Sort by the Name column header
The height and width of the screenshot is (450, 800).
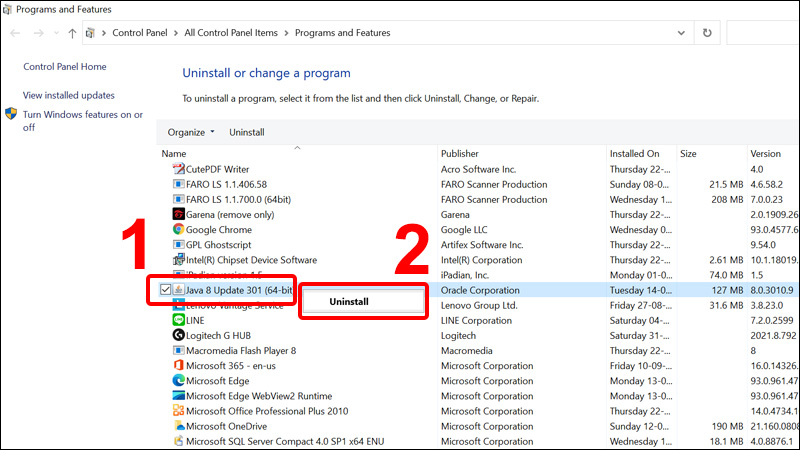click(173, 154)
